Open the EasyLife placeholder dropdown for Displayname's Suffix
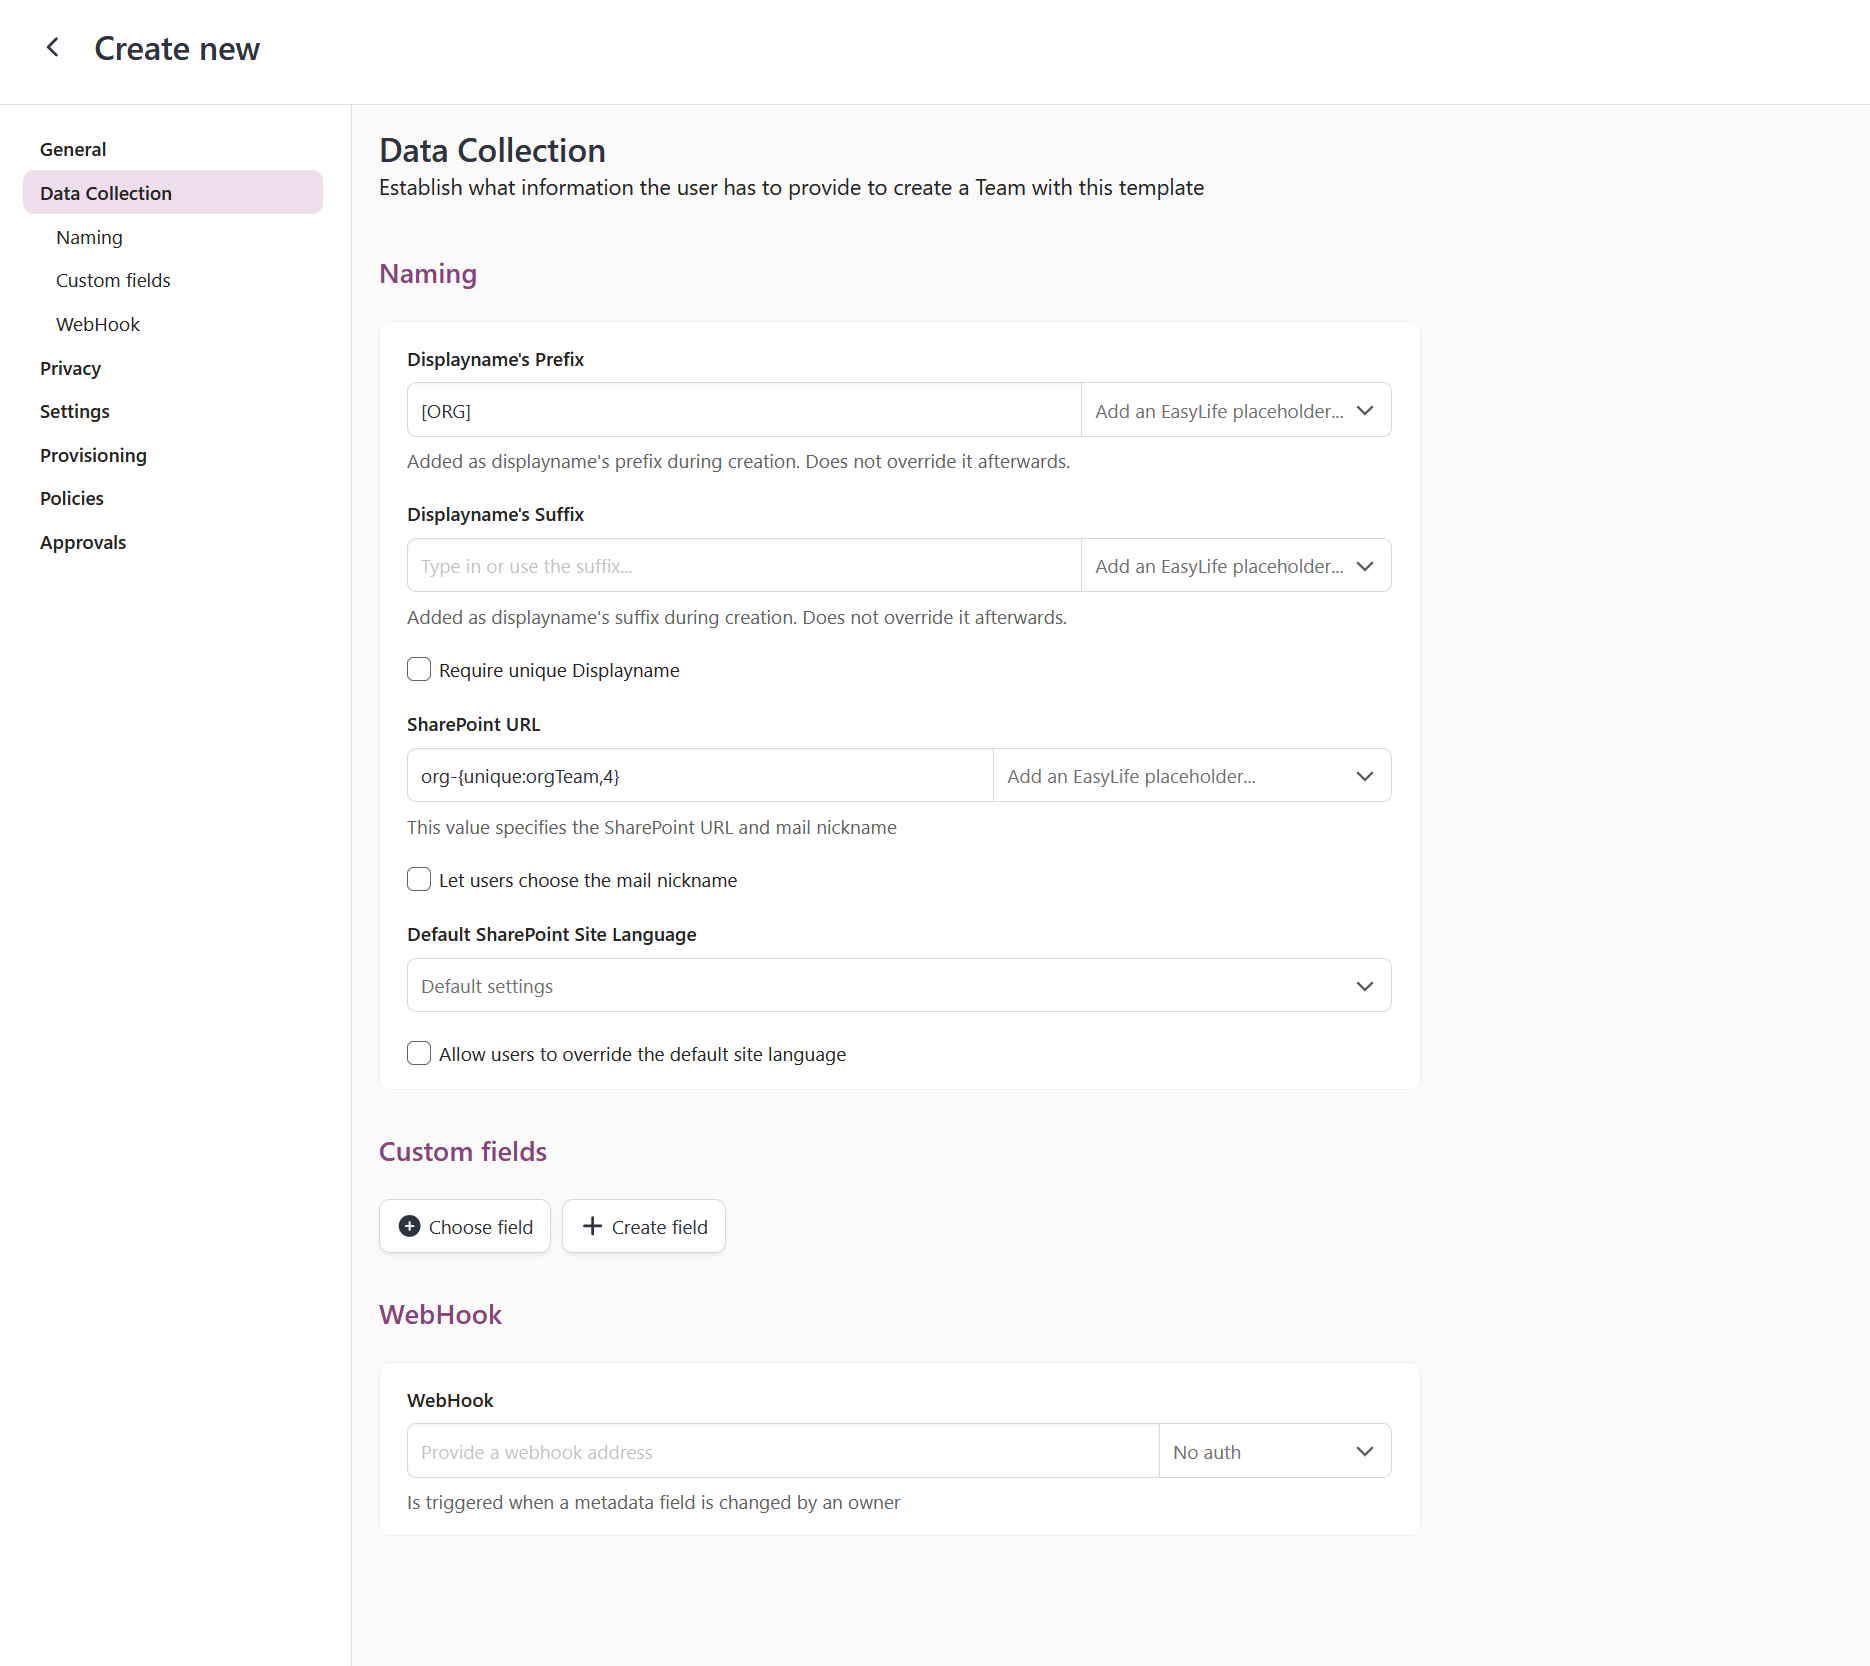1870x1666 pixels. (x=1364, y=566)
